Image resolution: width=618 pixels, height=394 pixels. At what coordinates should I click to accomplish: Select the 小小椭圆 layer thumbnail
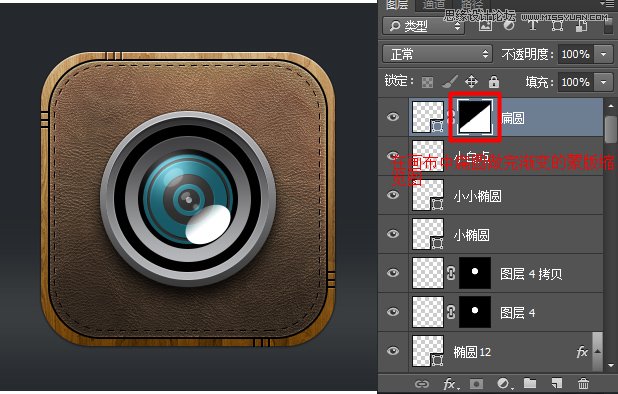[x=428, y=195]
